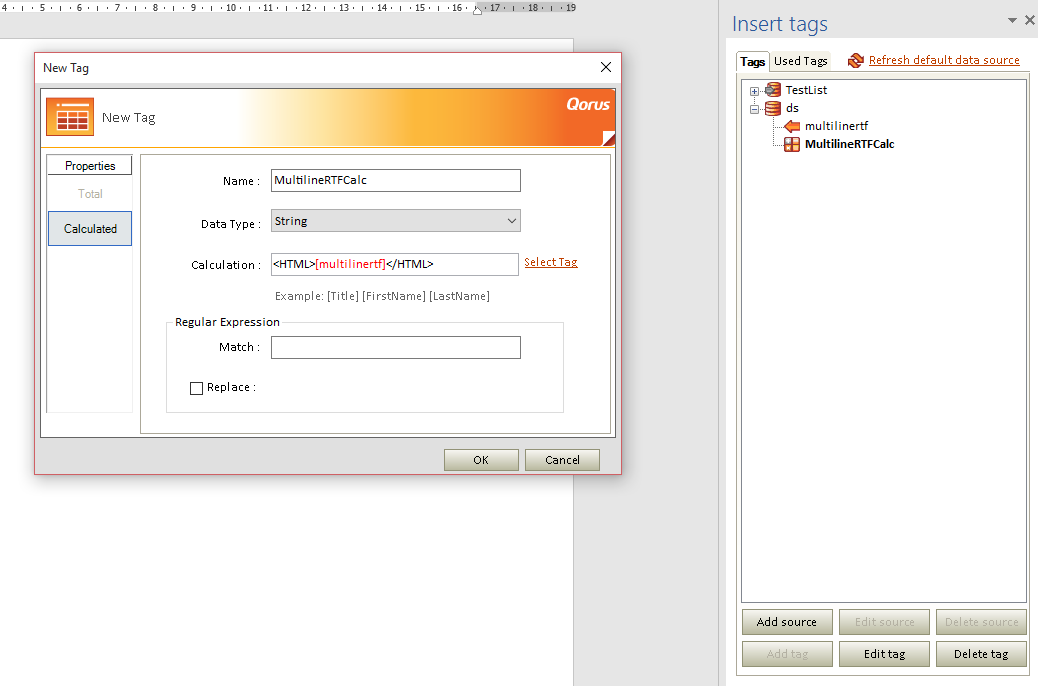Switch to the Used Tags tab

(x=800, y=61)
